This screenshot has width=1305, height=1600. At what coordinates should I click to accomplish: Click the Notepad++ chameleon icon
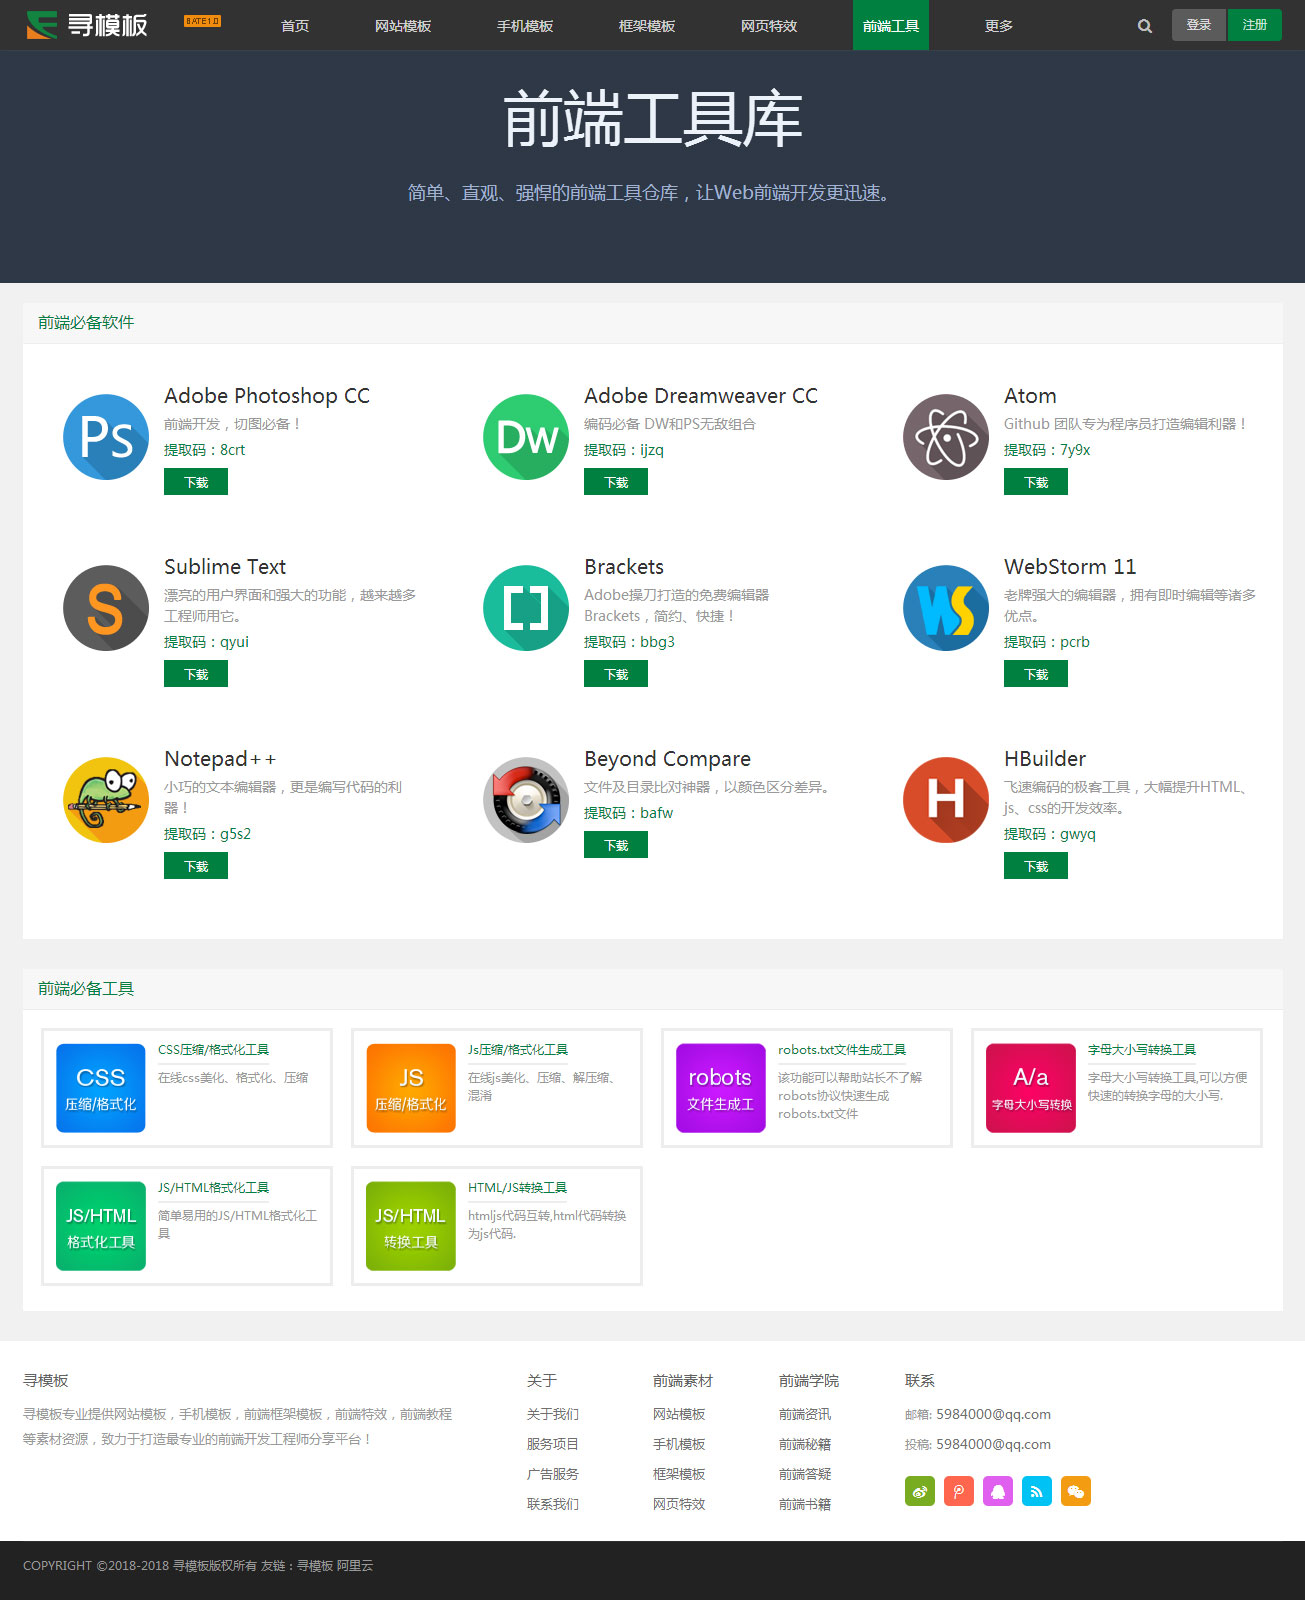click(106, 800)
